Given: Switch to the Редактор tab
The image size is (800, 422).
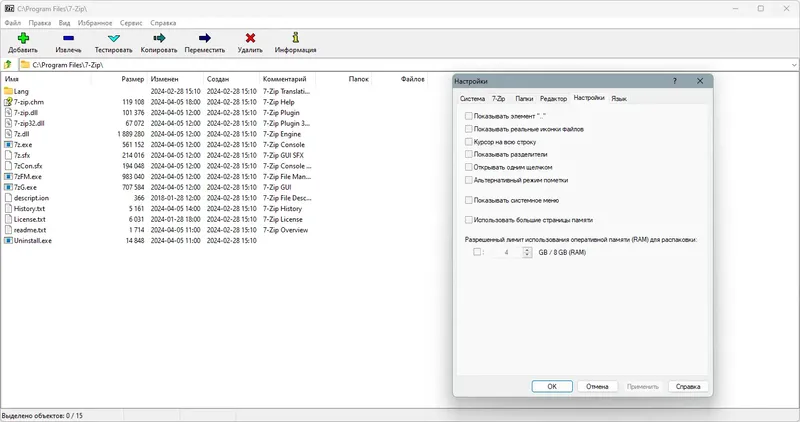Looking at the screenshot, I should 554,98.
